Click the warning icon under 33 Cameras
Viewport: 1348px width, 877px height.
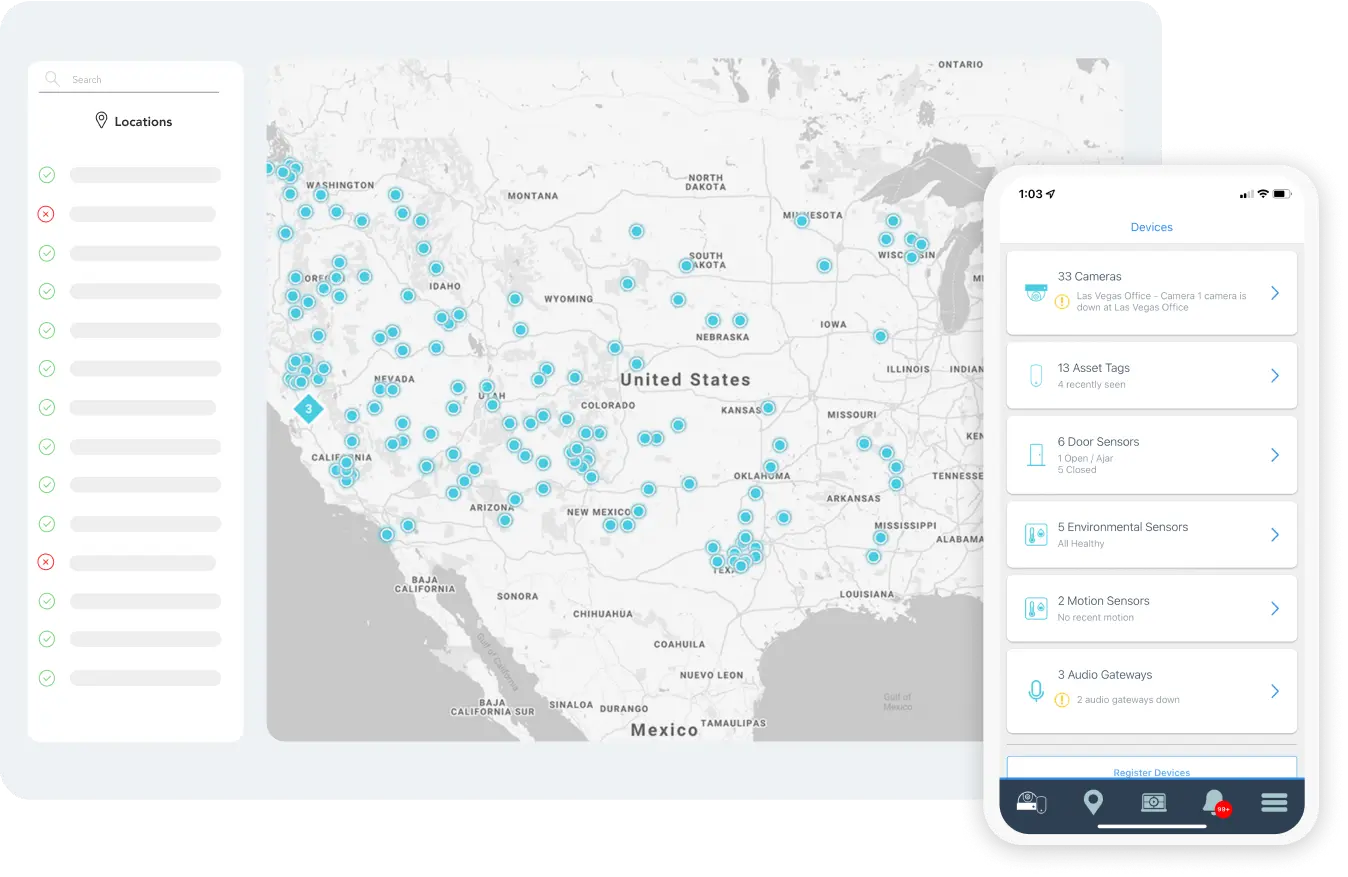1062,301
